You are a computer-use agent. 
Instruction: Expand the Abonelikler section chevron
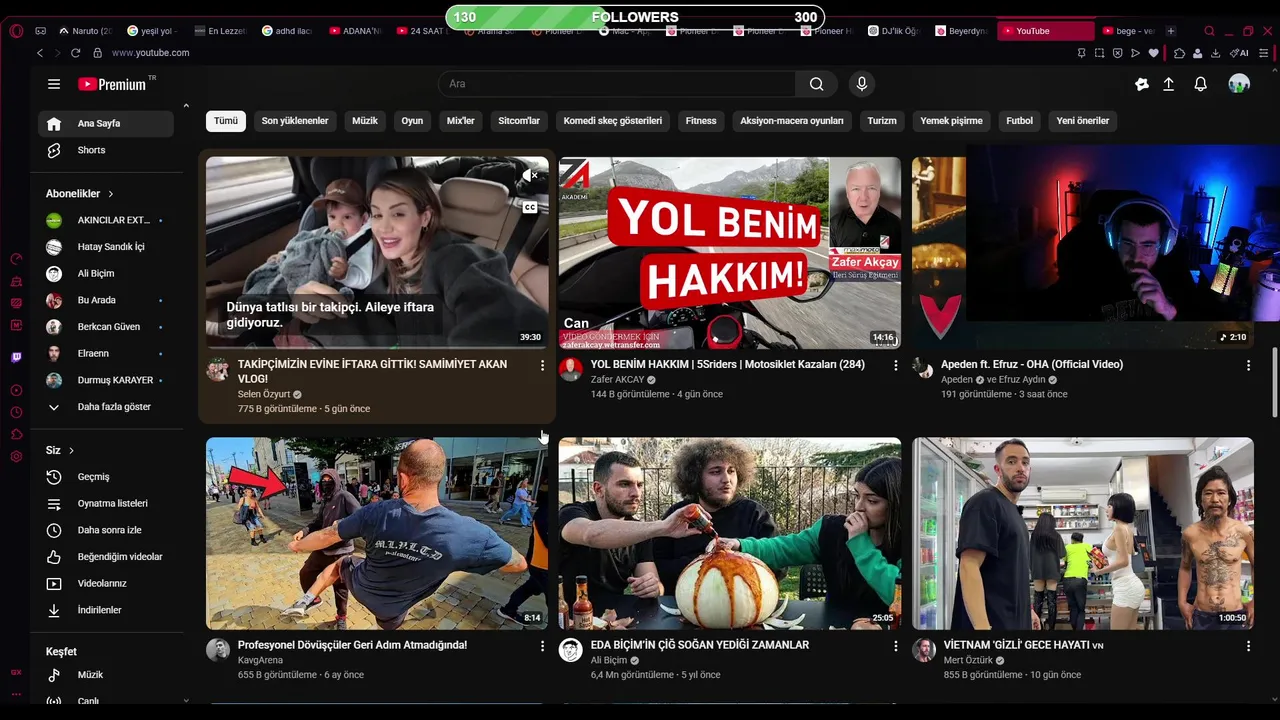tap(111, 194)
